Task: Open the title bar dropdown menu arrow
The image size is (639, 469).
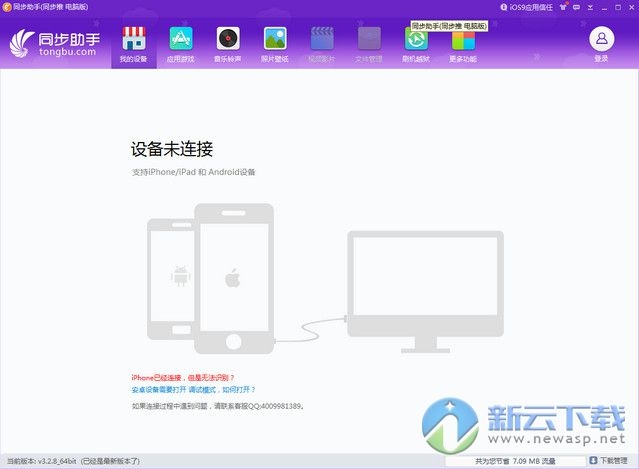Action: (x=590, y=7)
